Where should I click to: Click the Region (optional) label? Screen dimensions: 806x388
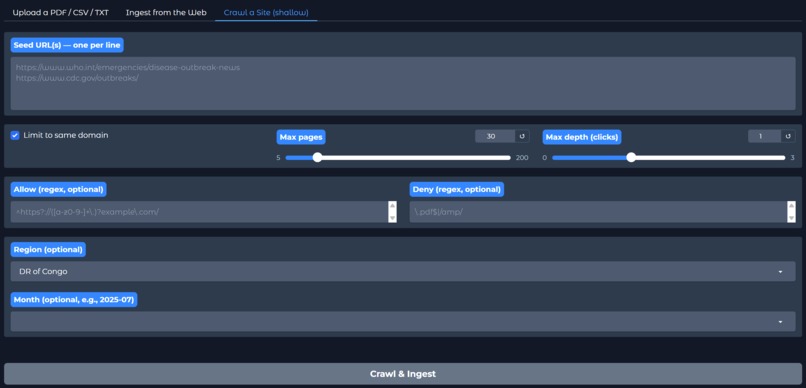pyautogui.click(x=48, y=249)
